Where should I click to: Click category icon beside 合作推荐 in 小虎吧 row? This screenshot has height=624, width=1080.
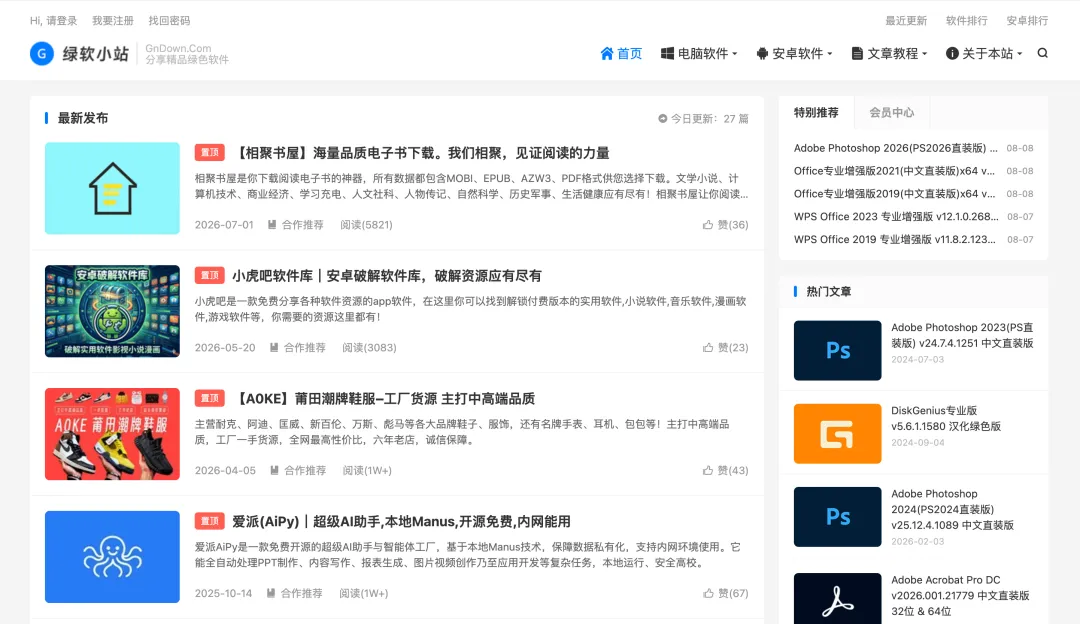[x=273, y=347]
